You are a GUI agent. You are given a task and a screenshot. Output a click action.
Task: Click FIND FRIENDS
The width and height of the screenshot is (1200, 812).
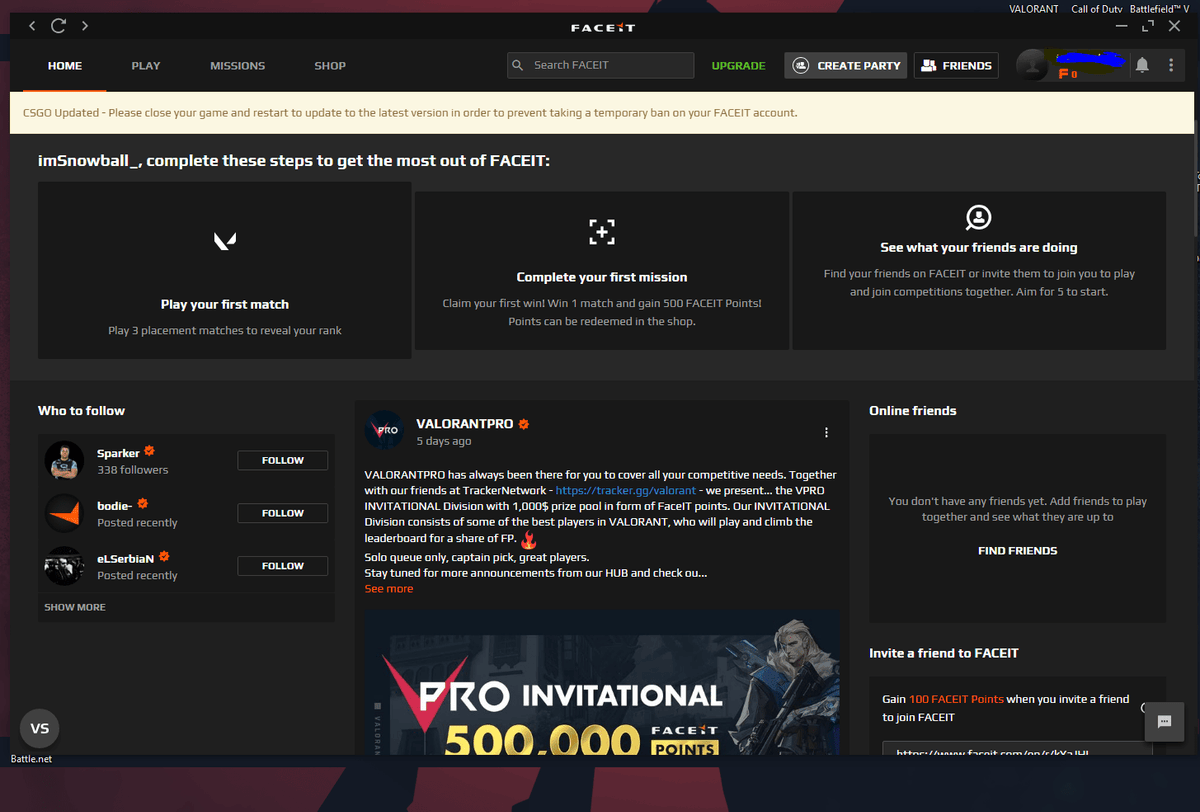pos(1017,551)
